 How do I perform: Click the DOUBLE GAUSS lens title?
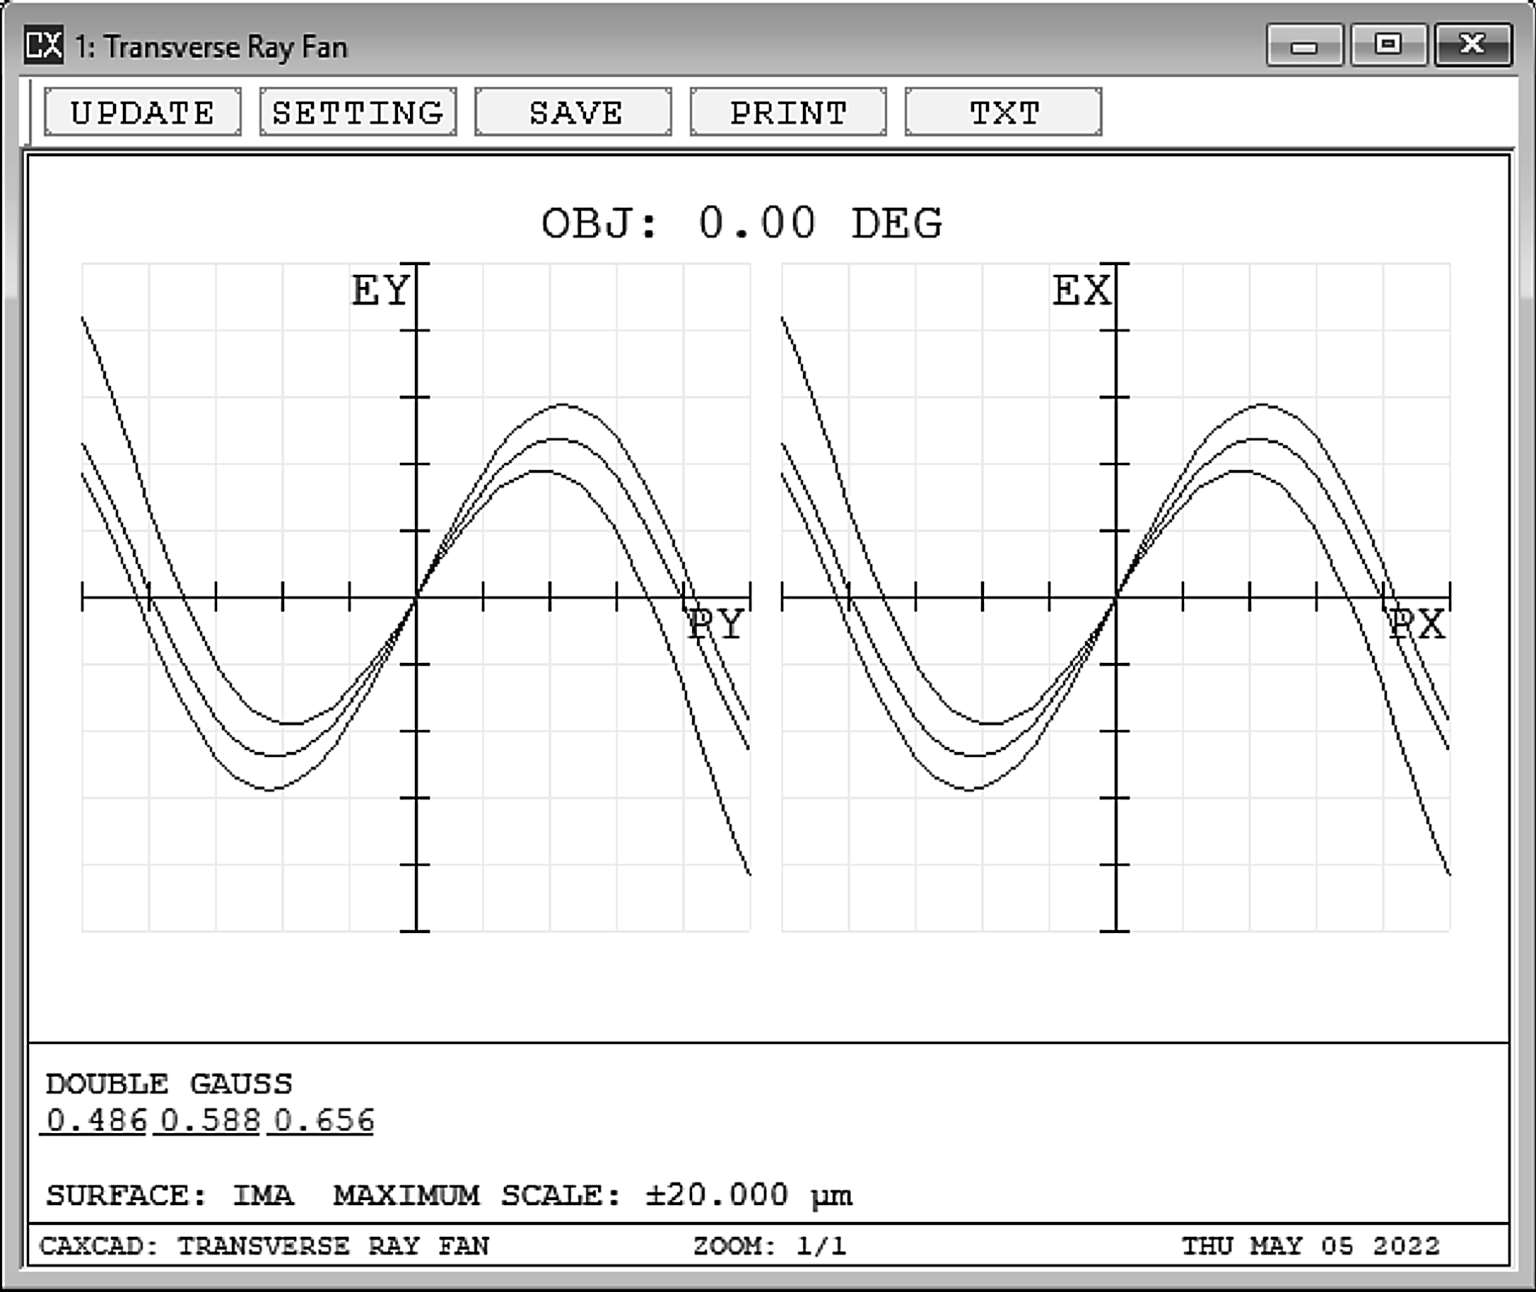tap(169, 1084)
